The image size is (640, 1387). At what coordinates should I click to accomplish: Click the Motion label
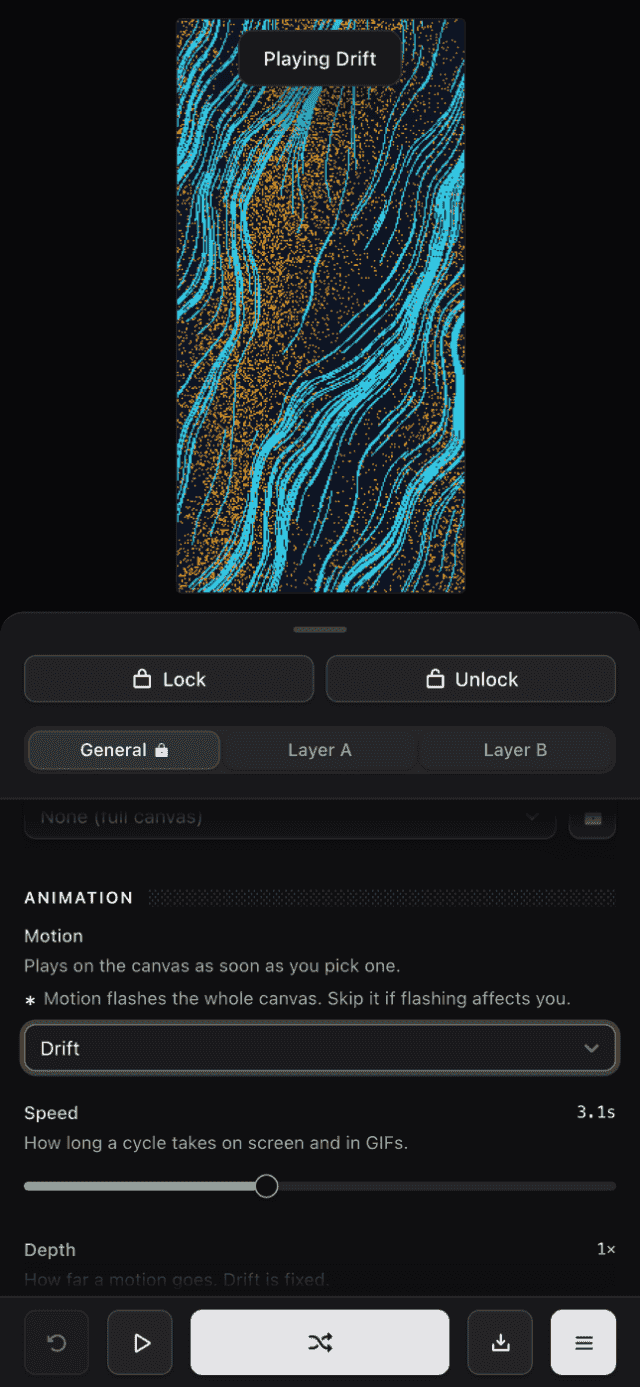click(54, 936)
